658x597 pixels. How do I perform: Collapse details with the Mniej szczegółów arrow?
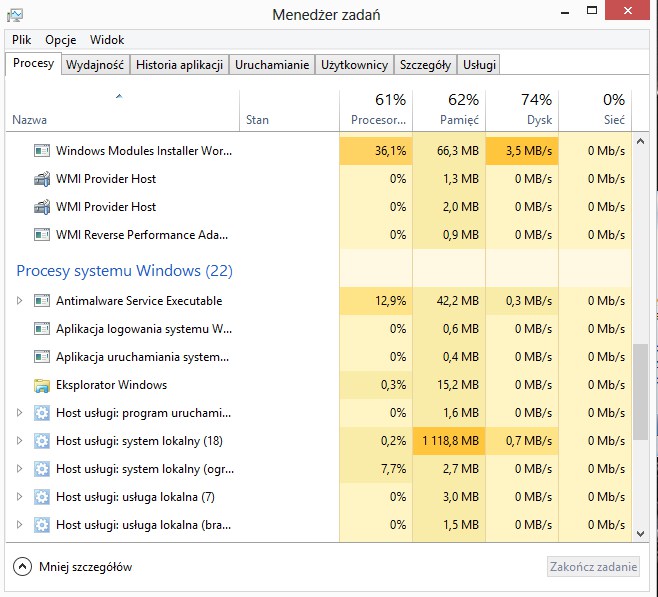pyautogui.click(x=22, y=567)
